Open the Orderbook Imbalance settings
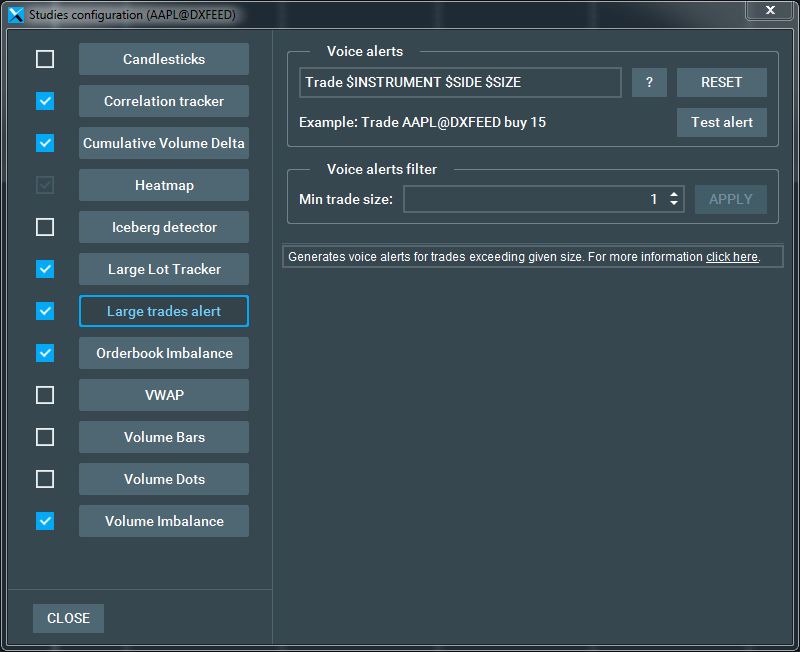This screenshot has height=652, width=800. point(163,353)
